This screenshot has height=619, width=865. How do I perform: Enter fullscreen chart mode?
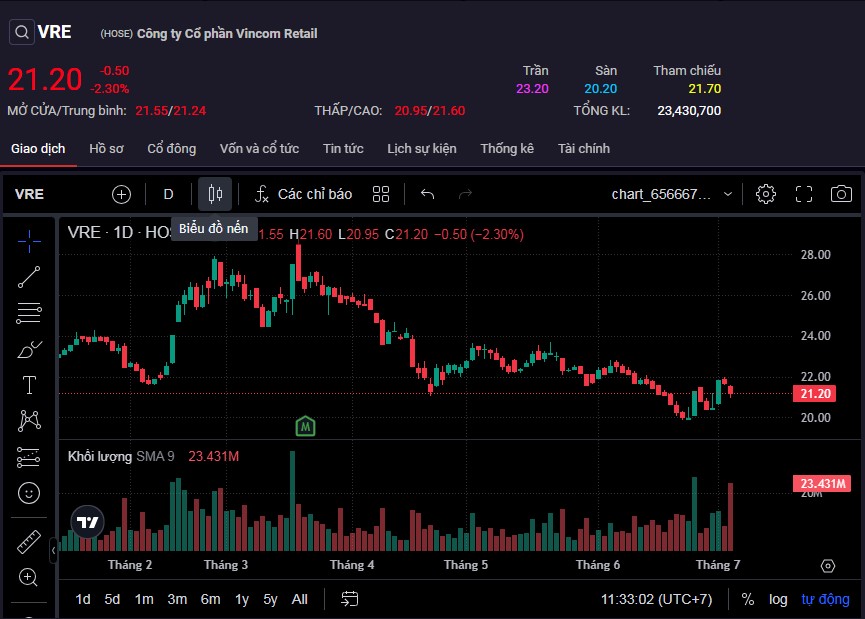(x=804, y=194)
